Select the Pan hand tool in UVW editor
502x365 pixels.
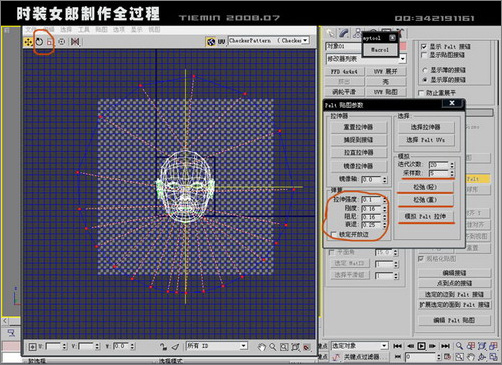click(x=262, y=347)
